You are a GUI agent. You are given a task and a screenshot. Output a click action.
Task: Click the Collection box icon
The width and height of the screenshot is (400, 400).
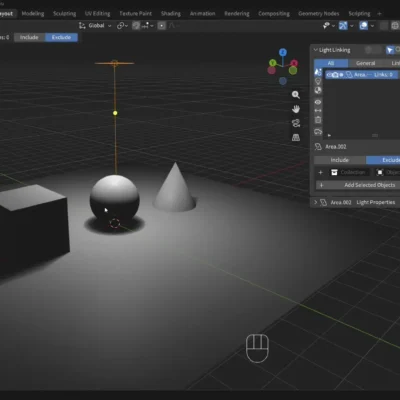pyautogui.click(x=334, y=172)
